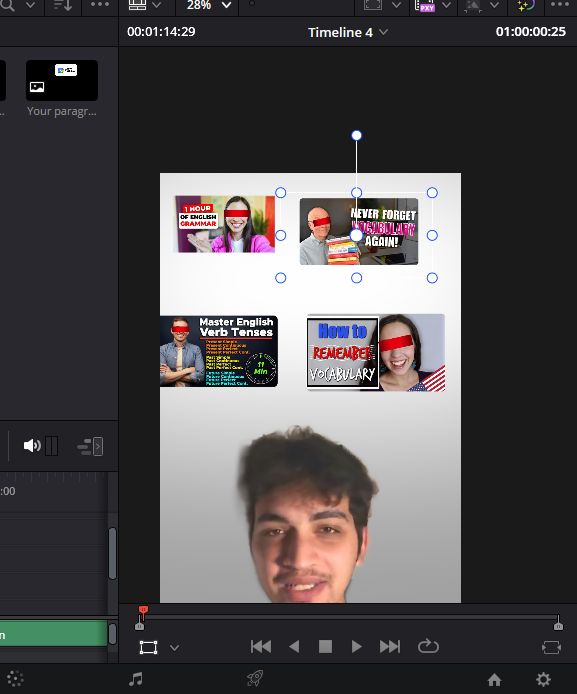Image resolution: width=577 pixels, height=694 pixels.
Task: Open media pool three-dot options menu
Action: coord(100,4)
